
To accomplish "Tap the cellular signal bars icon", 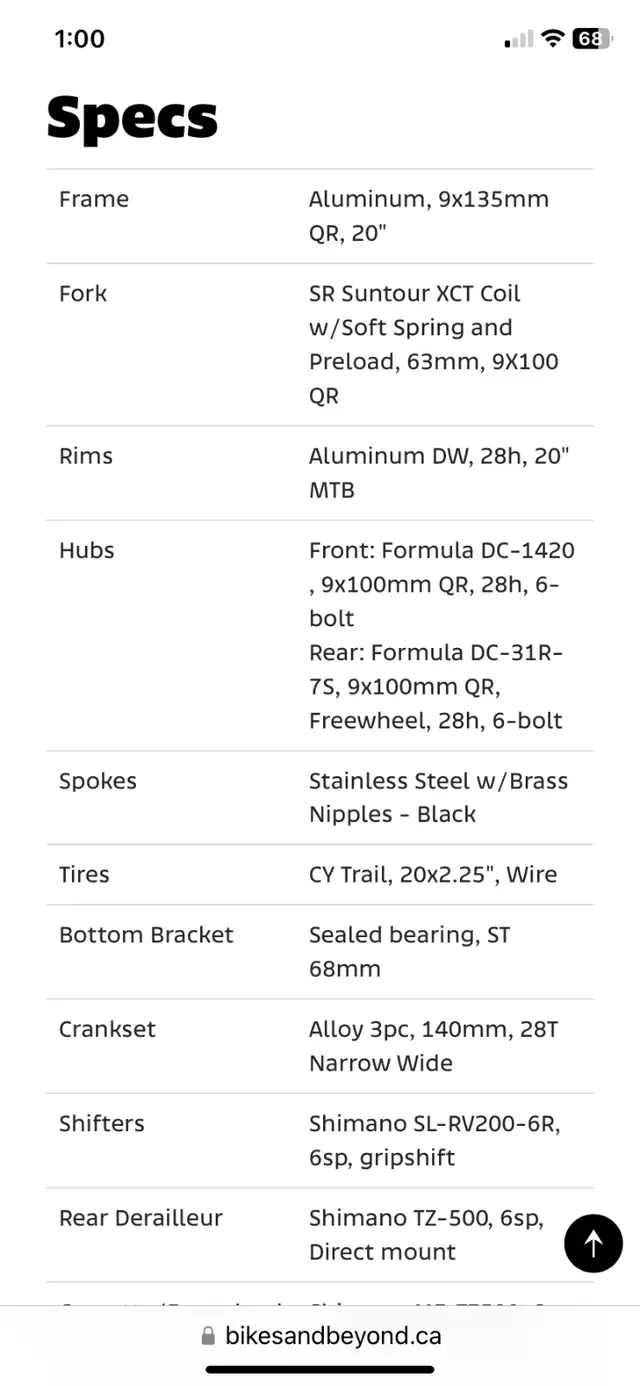I will [519, 39].
